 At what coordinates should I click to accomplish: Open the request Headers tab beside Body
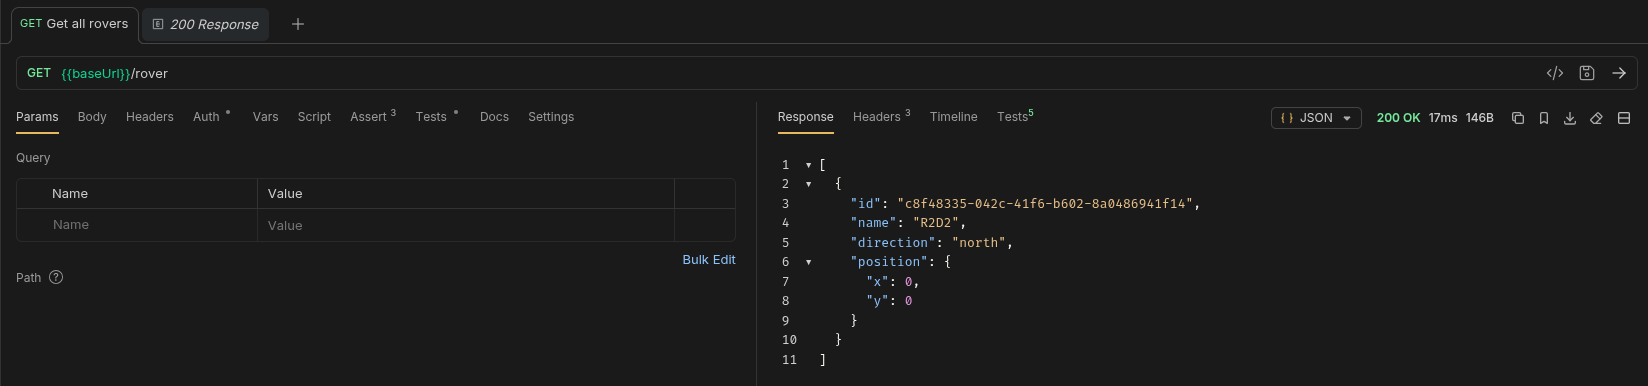(150, 117)
